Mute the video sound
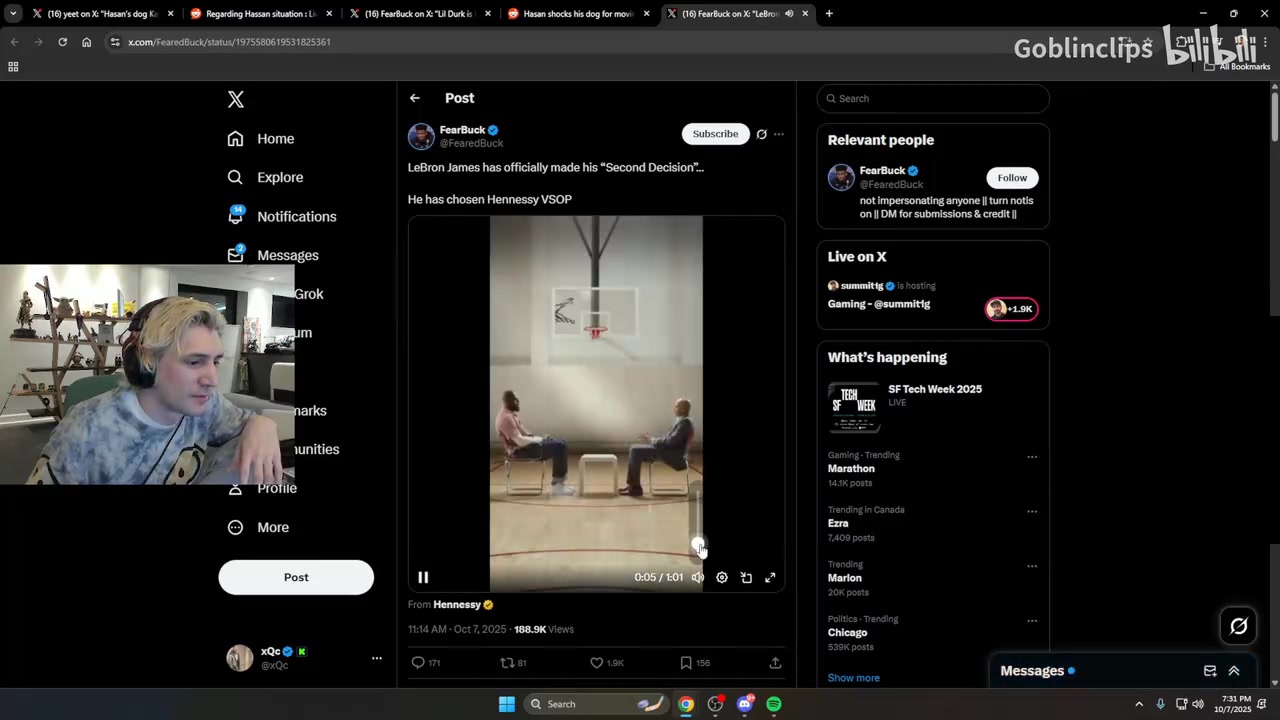1280x720 pixels. (698, 577)
